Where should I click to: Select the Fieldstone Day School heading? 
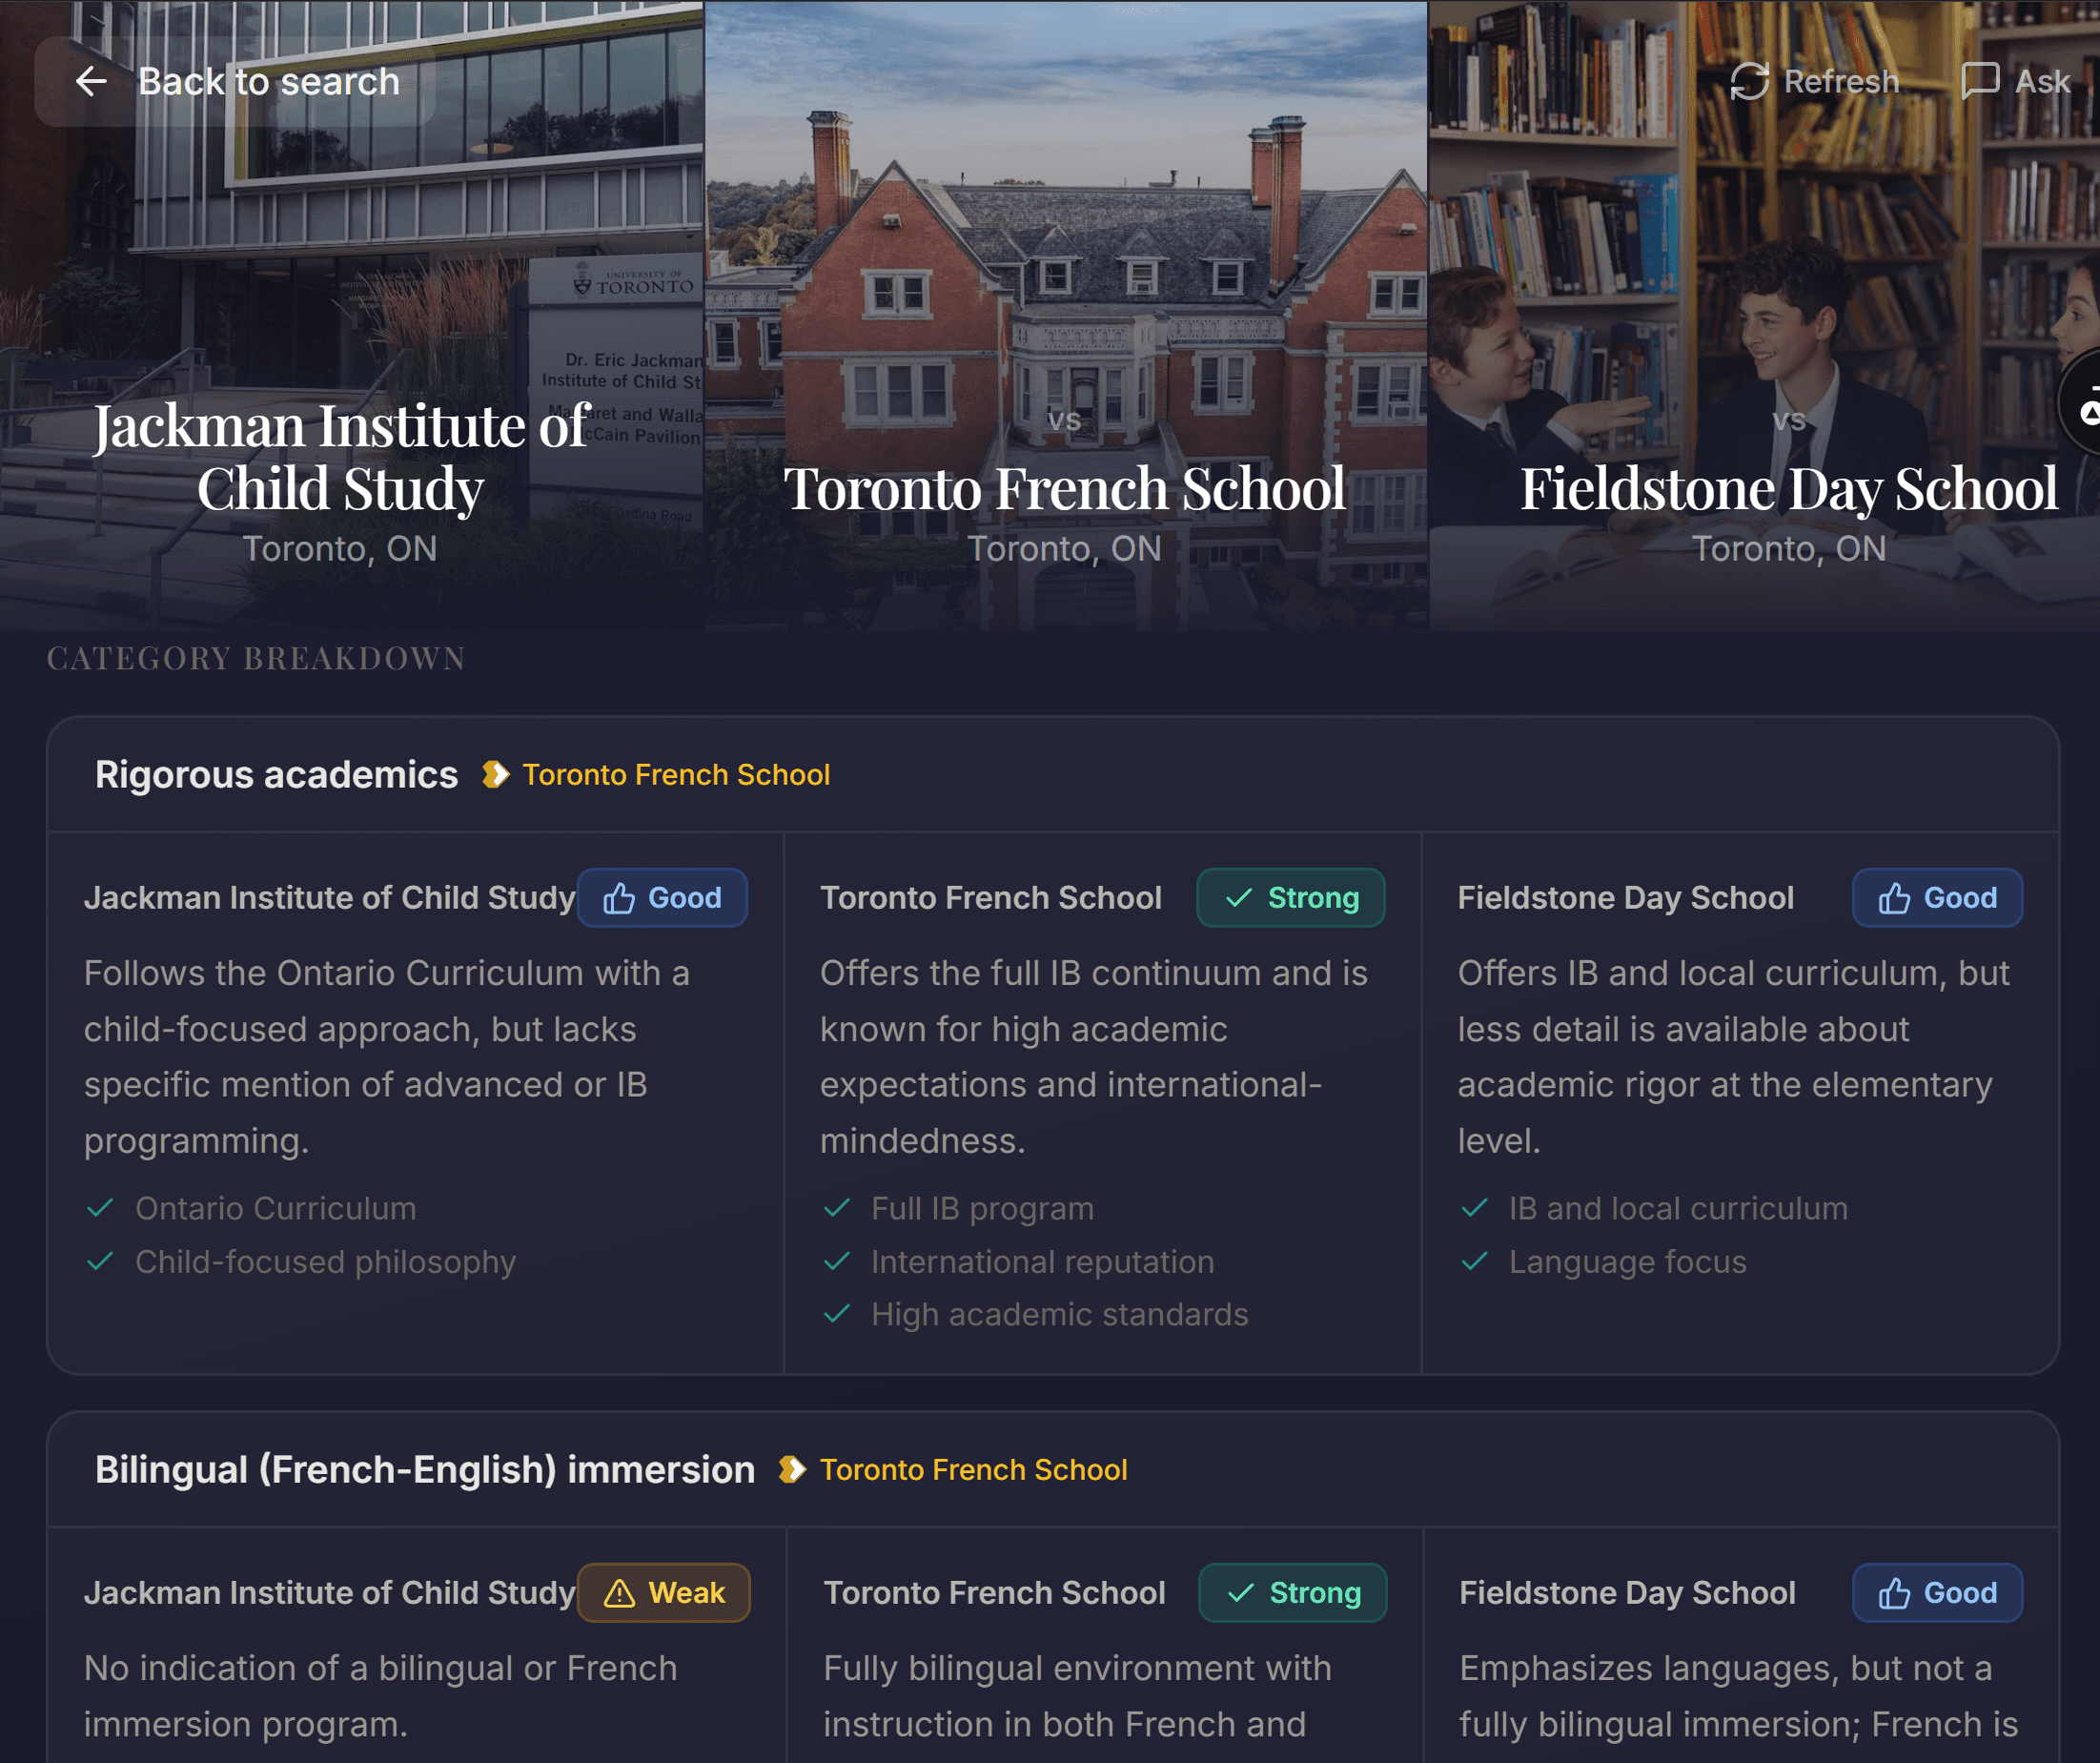[x=1789, y=488]
